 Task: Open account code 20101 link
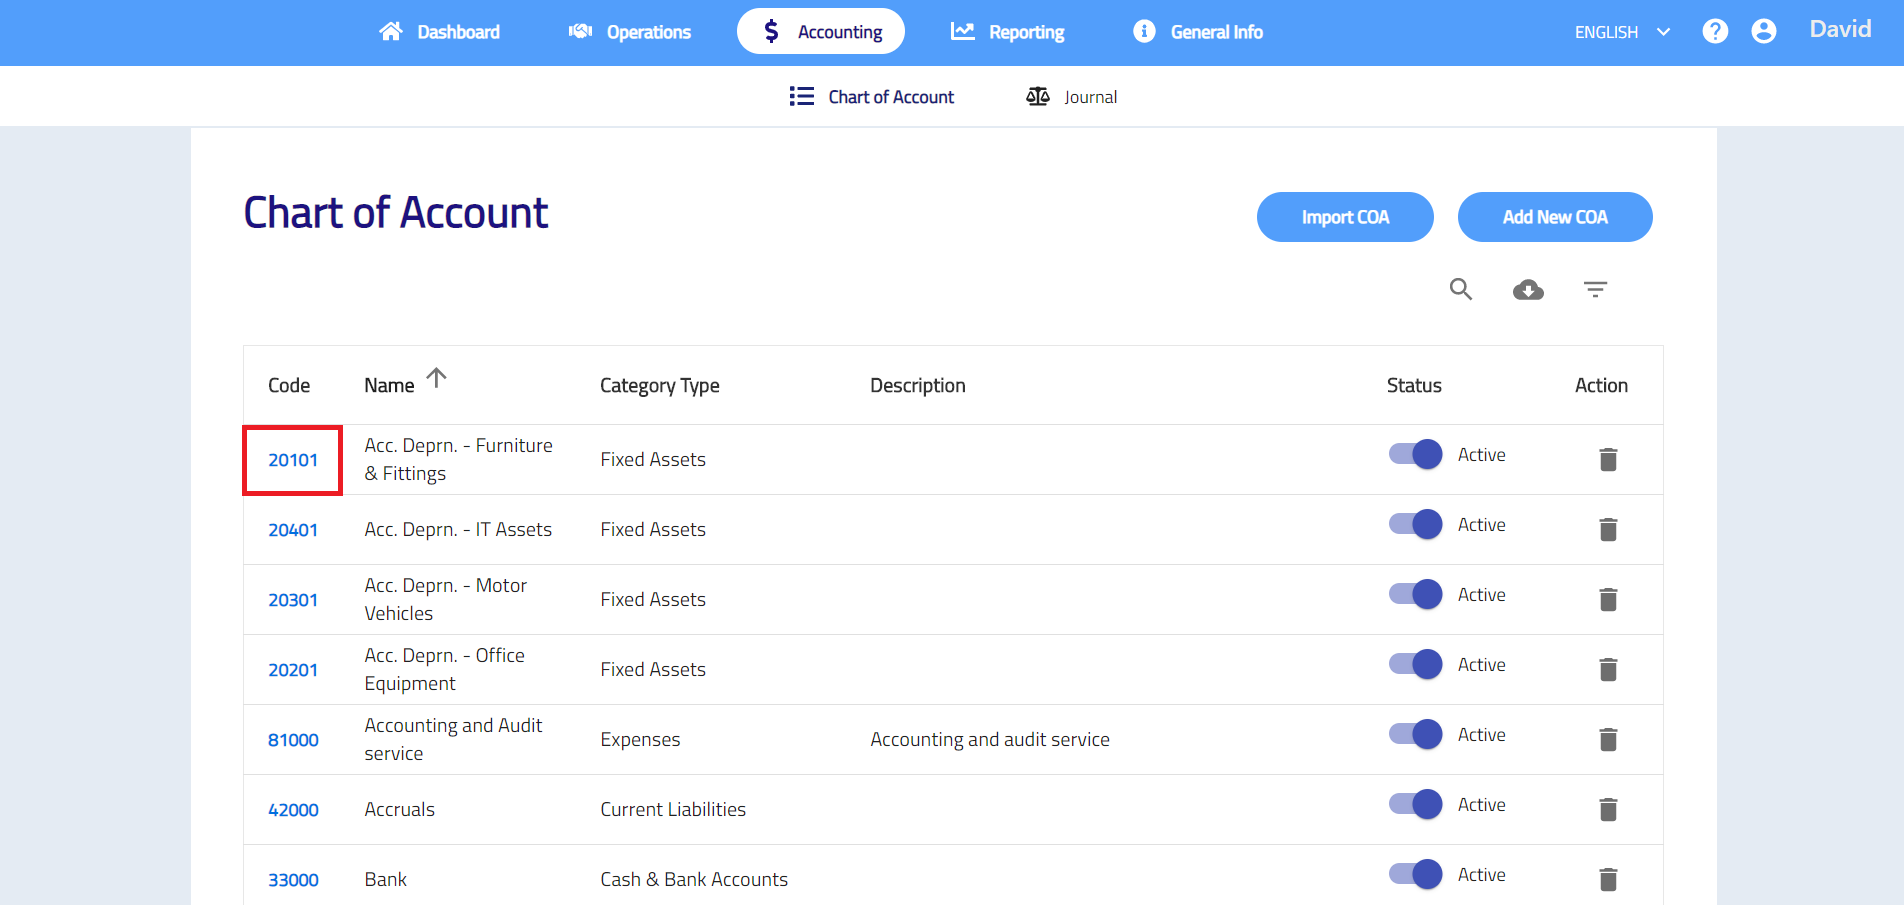click(x=293, y=460)
